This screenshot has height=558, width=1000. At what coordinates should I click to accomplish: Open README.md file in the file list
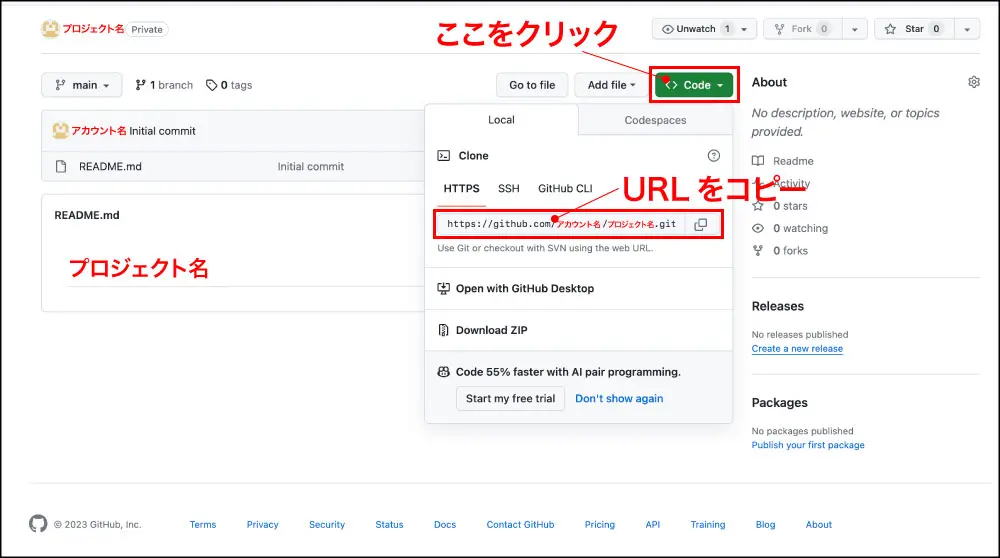tap(110, 167)
